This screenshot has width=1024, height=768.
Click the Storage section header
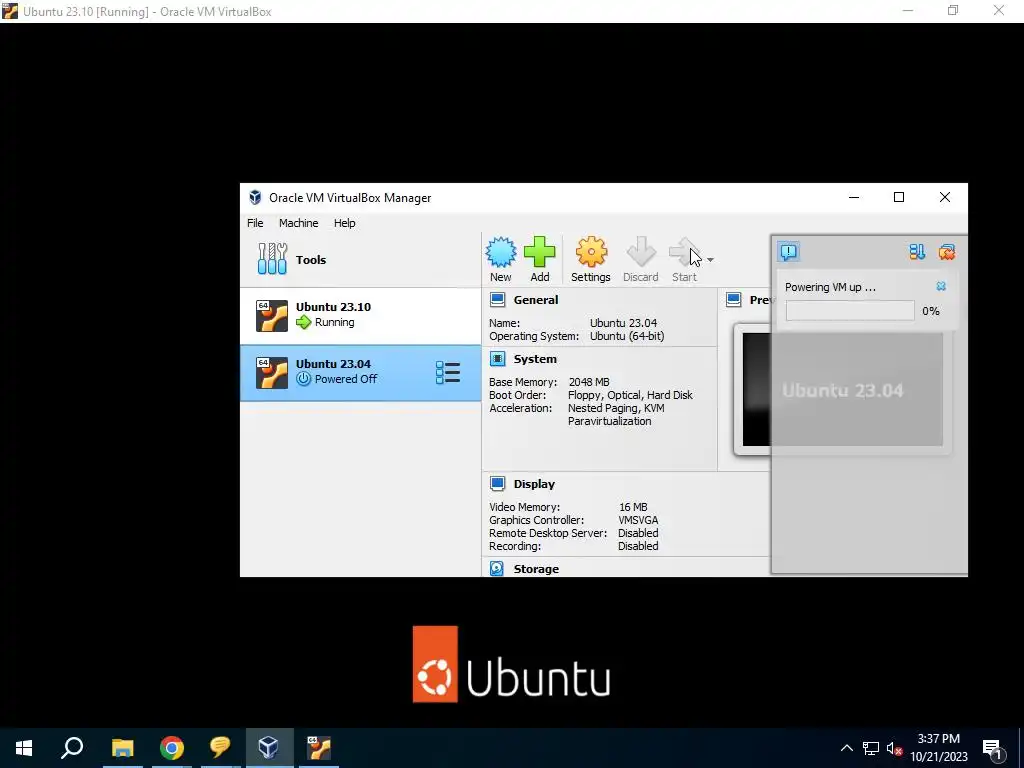tap(536, 569)
